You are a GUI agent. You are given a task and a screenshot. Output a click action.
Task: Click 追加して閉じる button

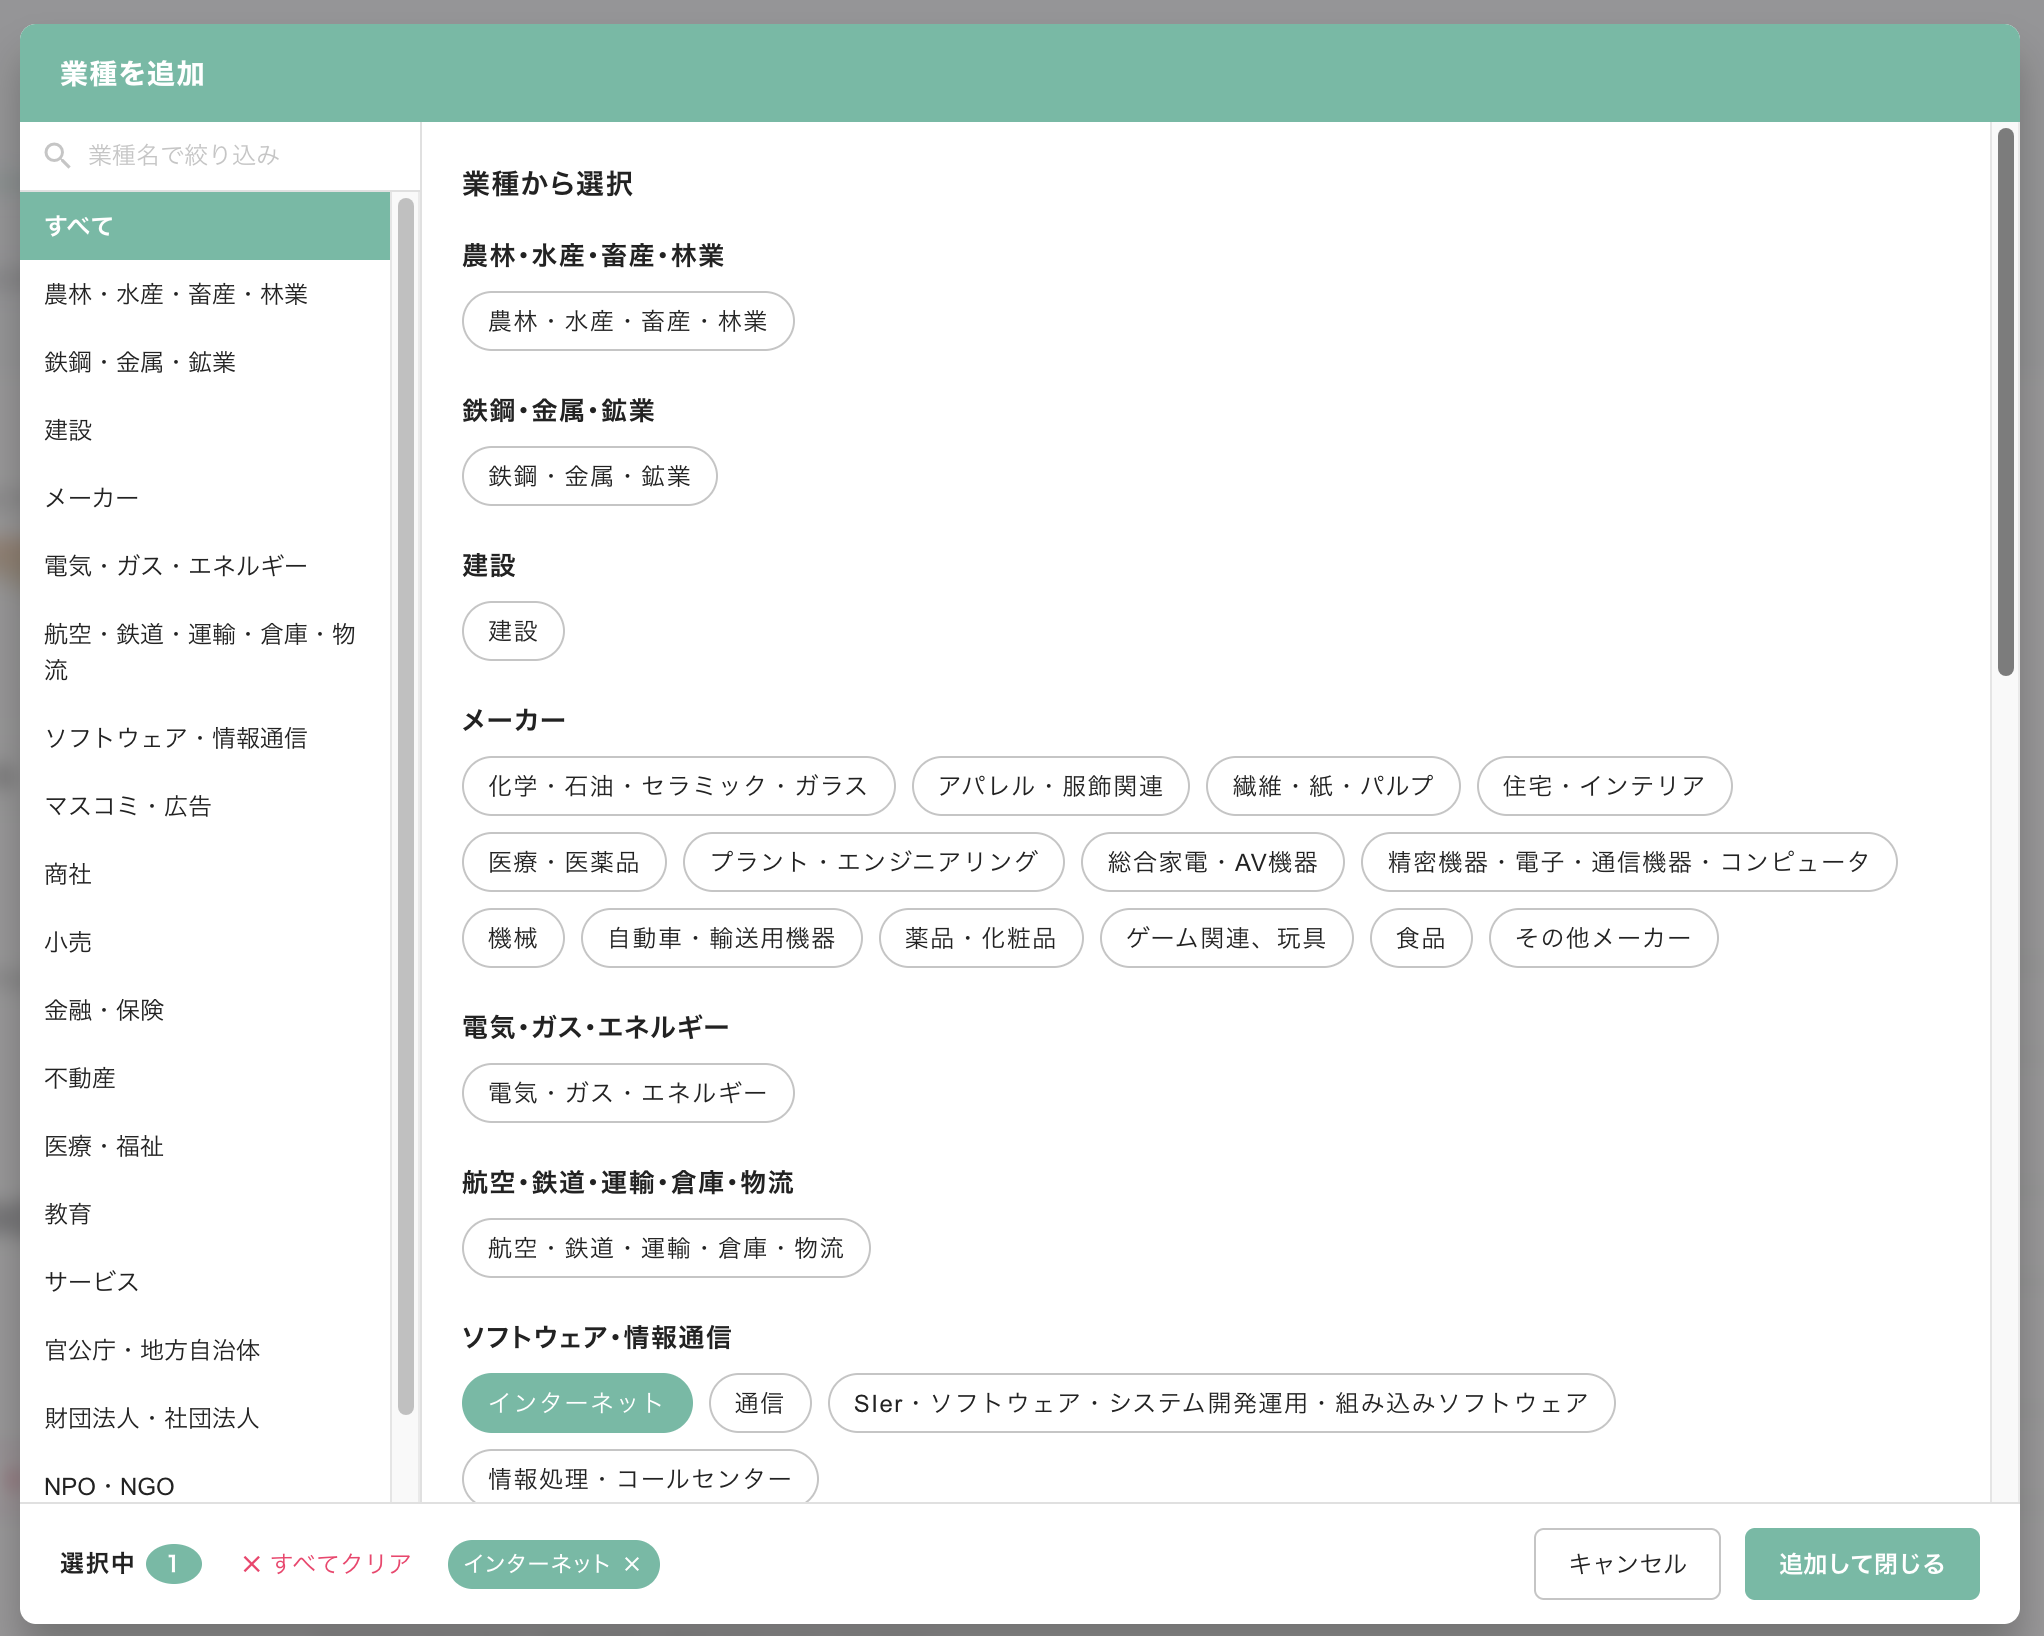(1861, 1564)
